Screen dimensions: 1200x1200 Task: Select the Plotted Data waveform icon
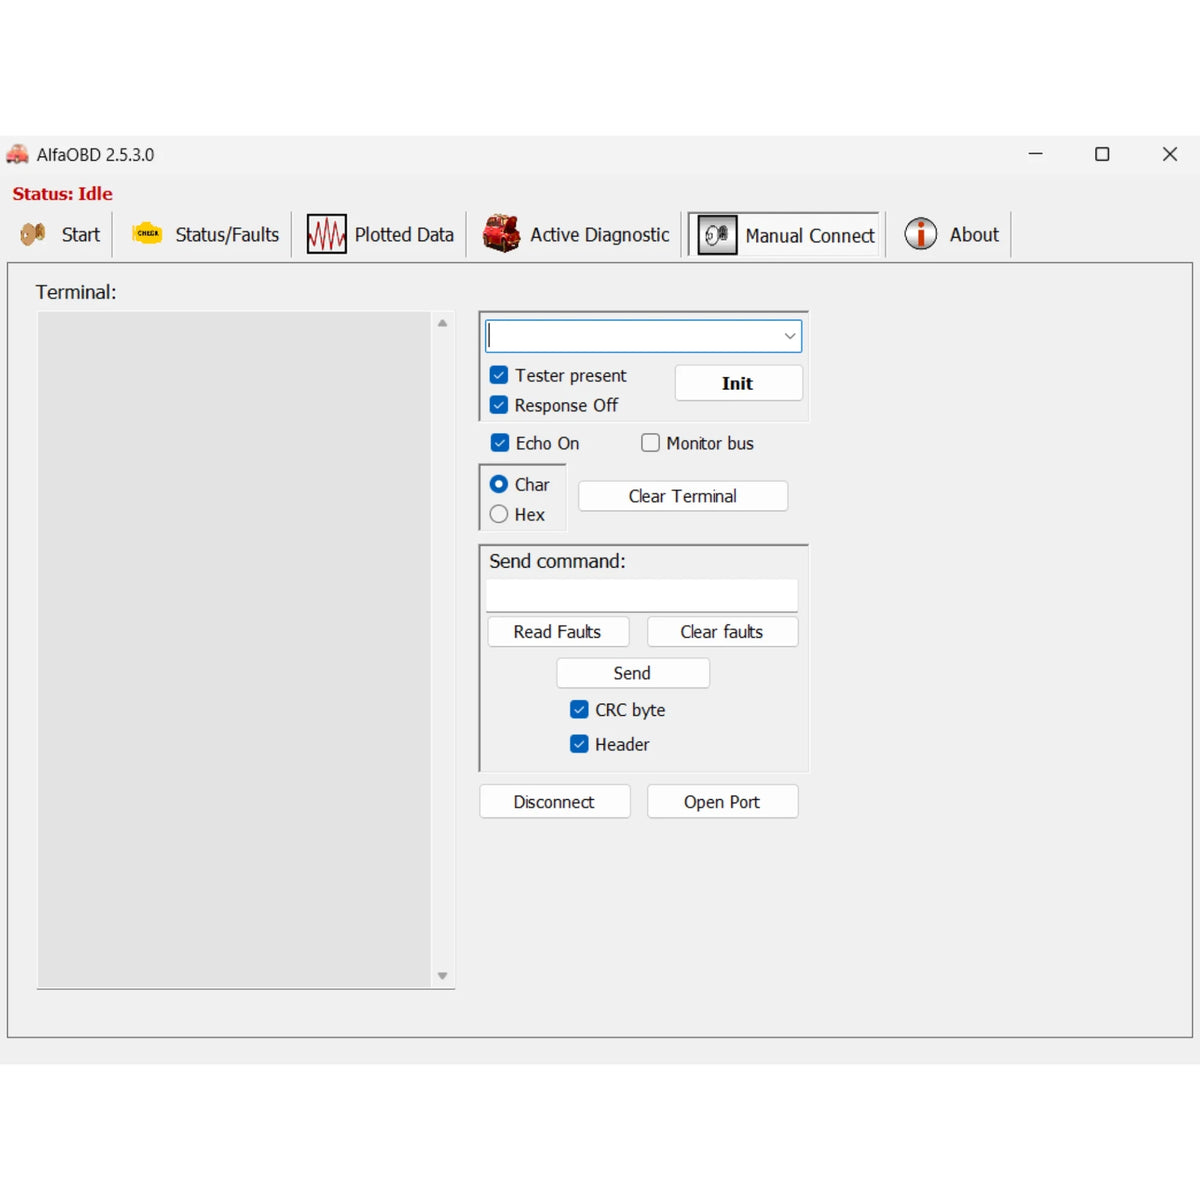coord(326,232)
